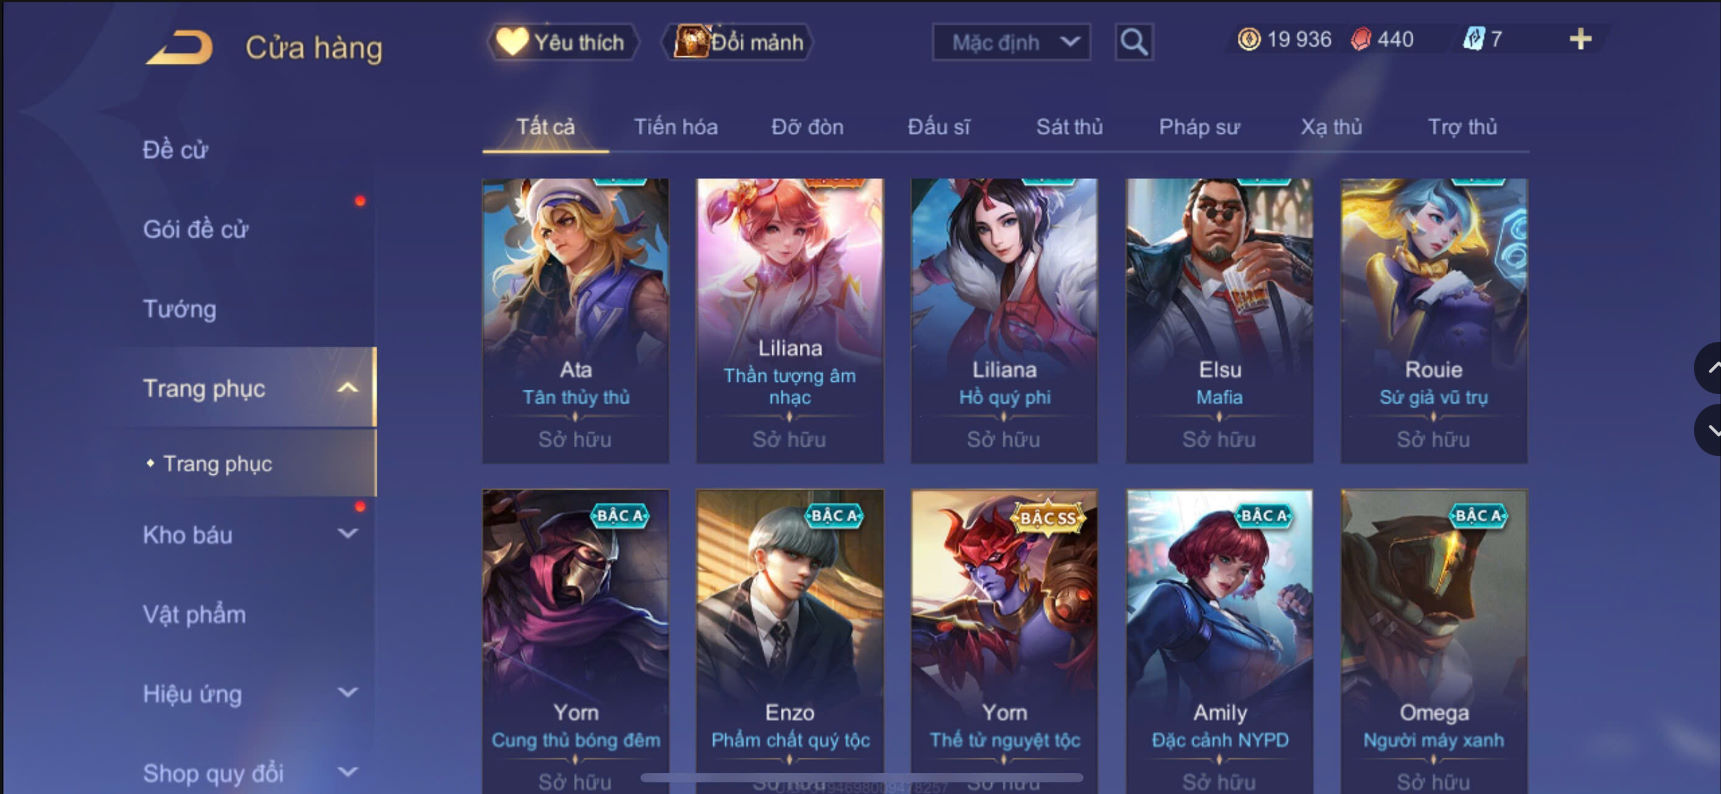Screen dimensions: 1721x794
Task: Click the red ruby currency icon
Action: 1361,39
